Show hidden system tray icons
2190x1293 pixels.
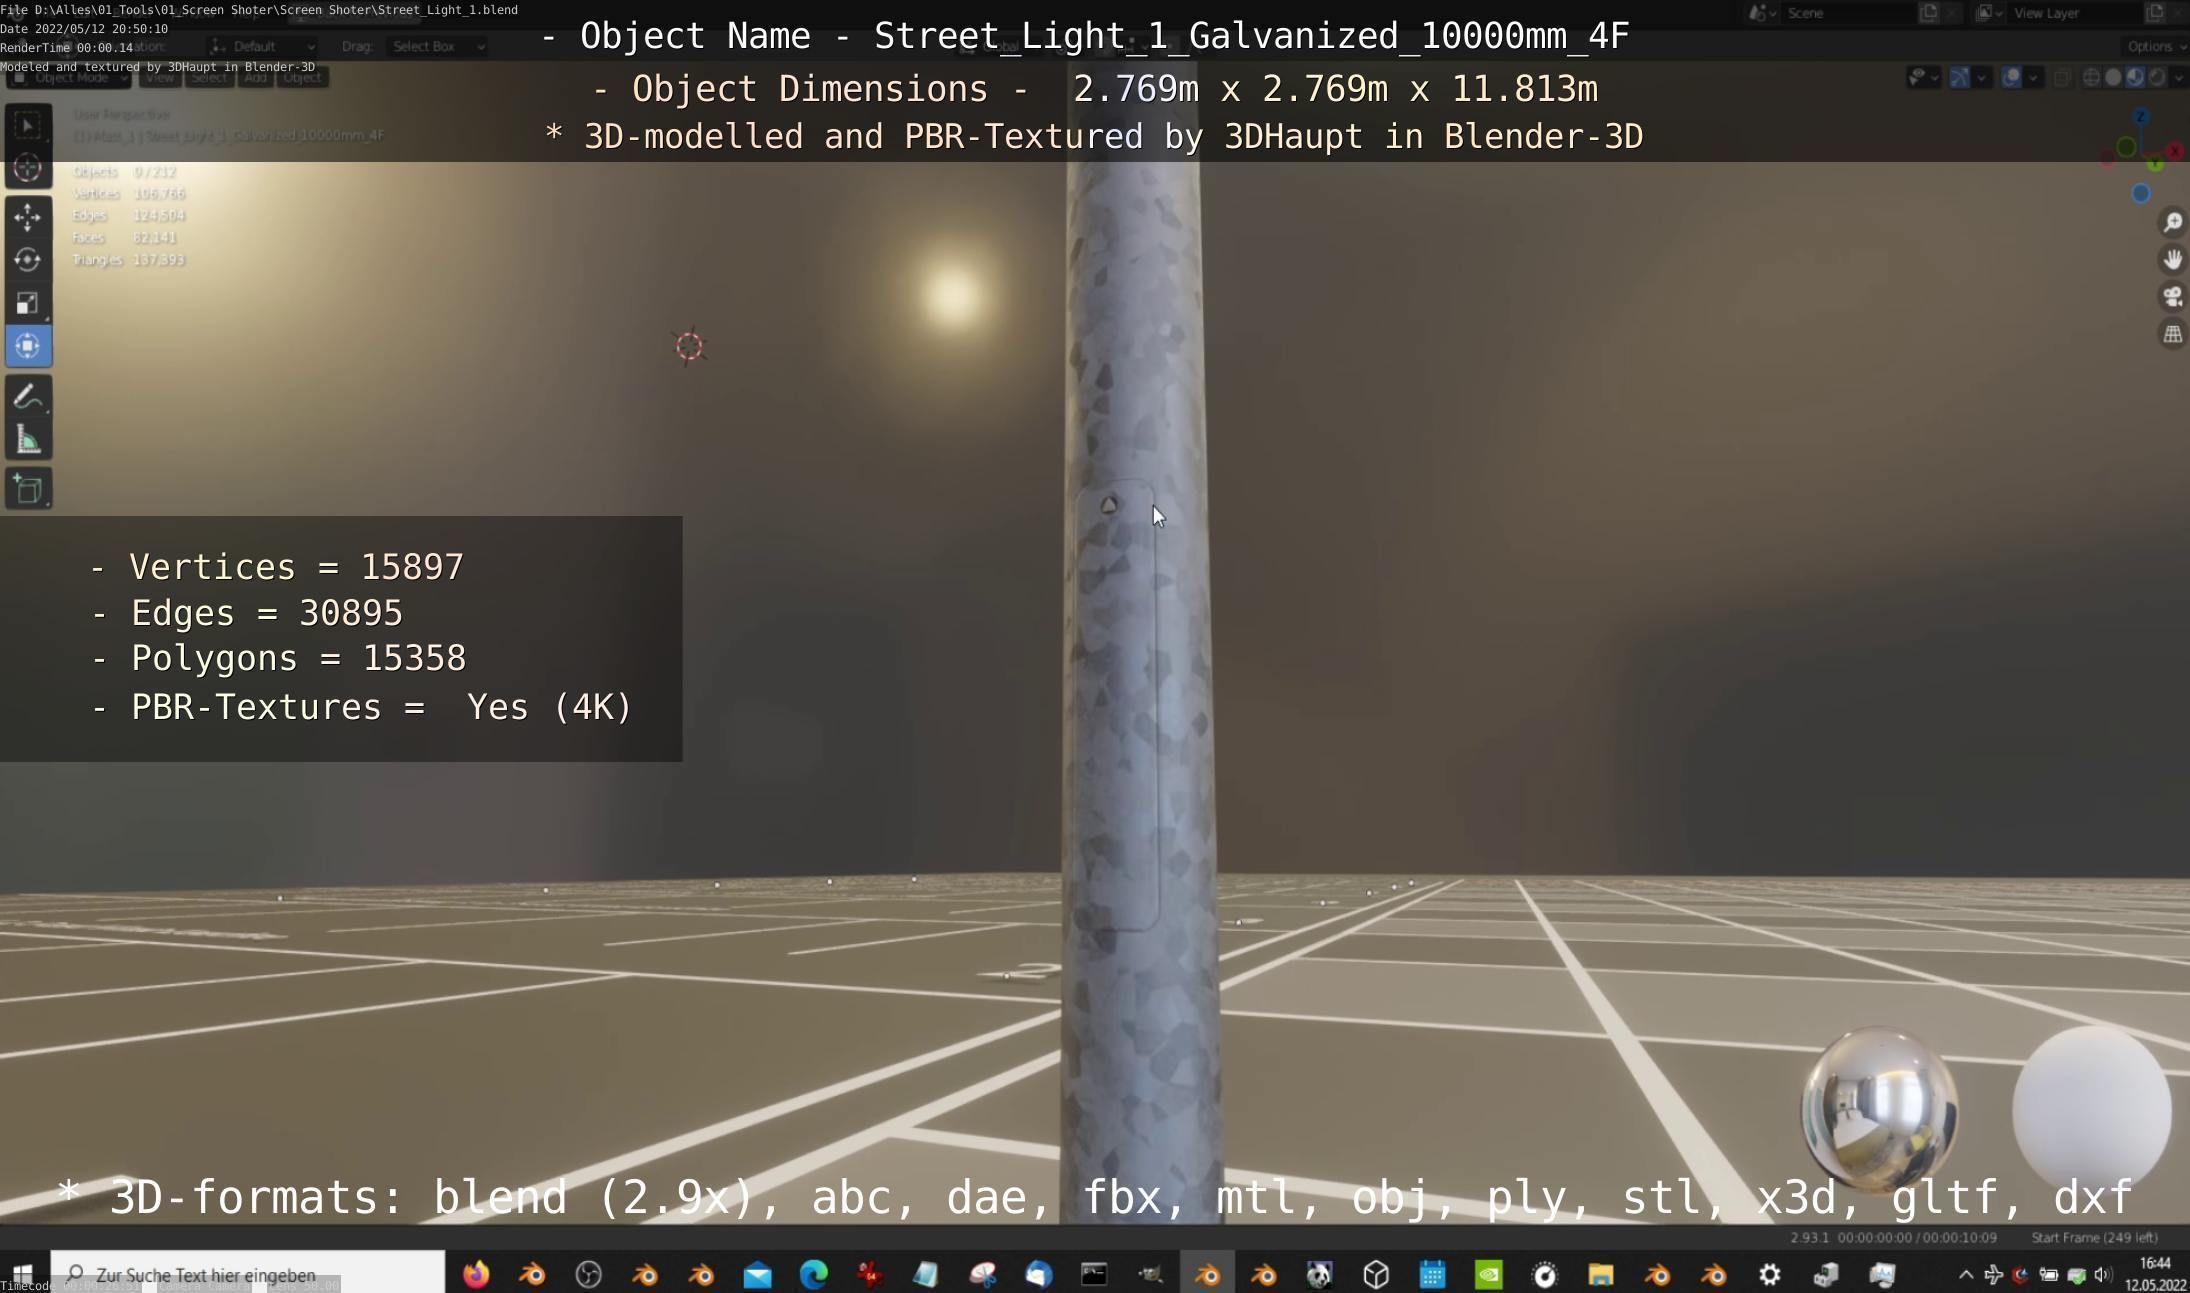(x=1965, y=1274)
